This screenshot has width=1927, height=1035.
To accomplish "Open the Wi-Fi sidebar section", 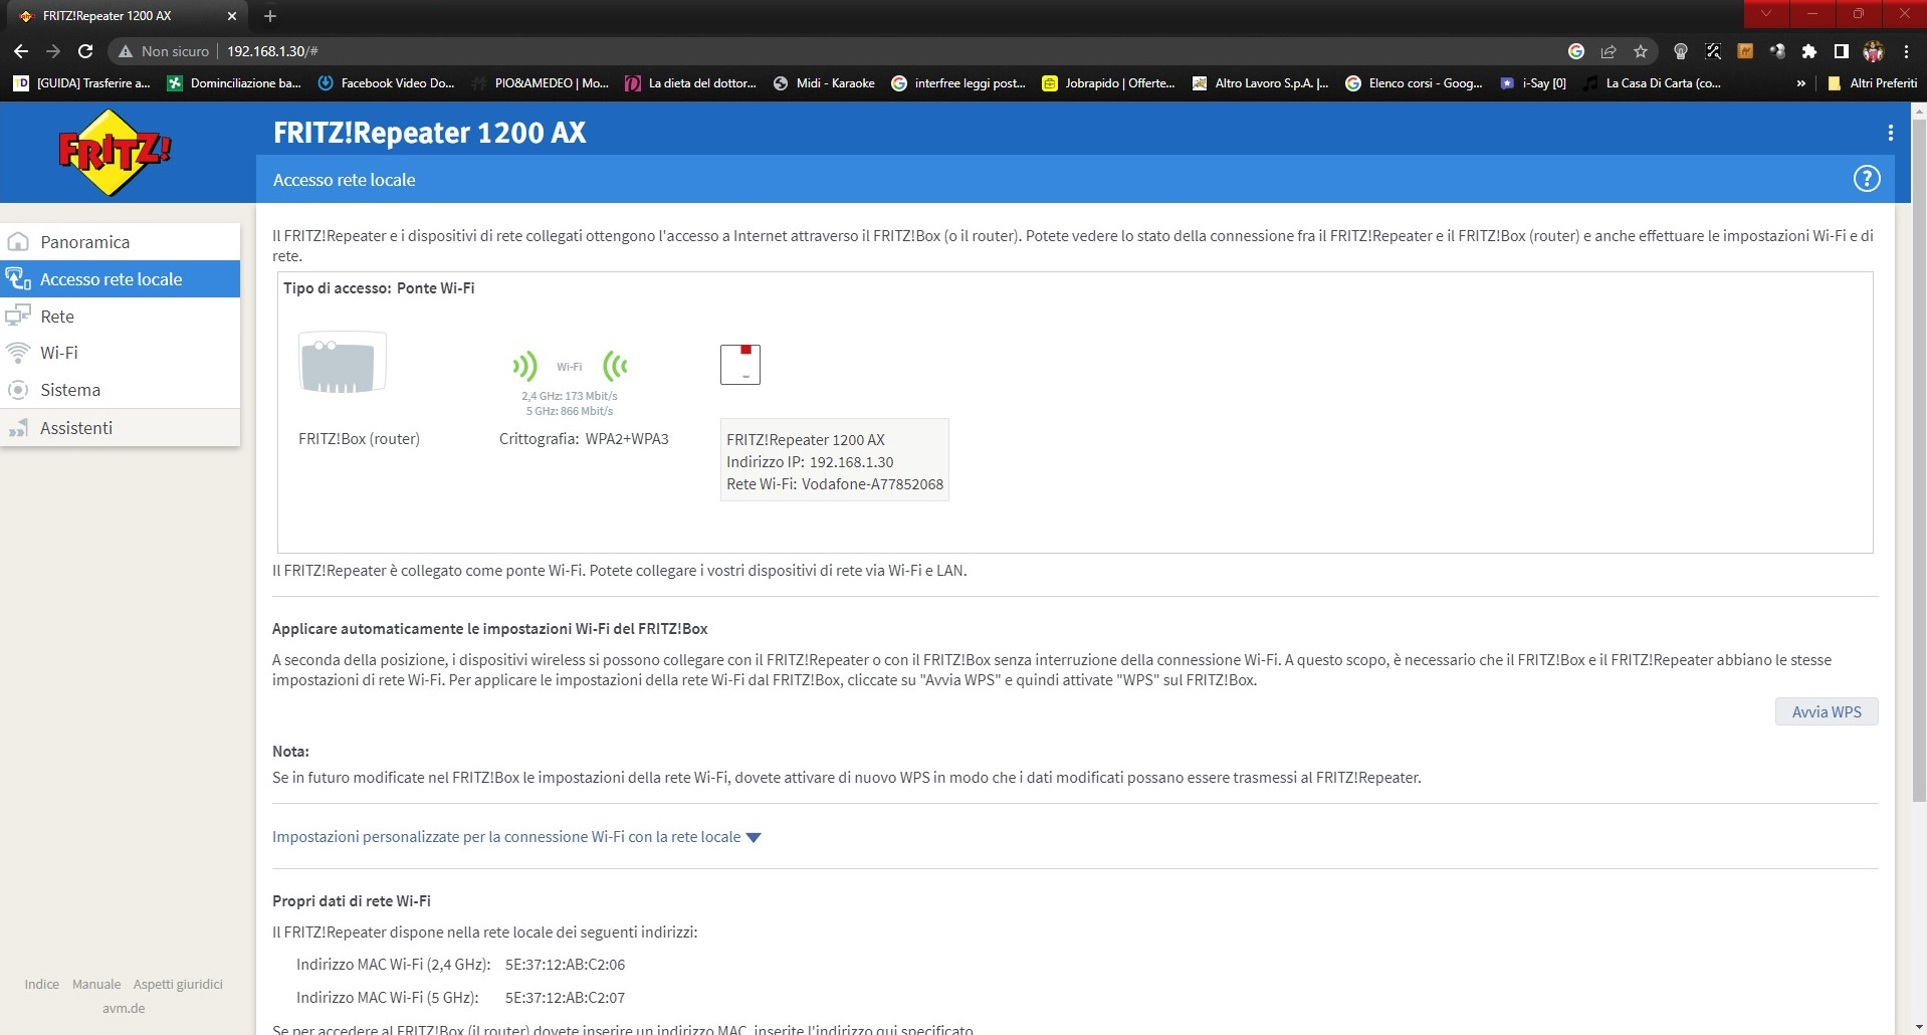I will point(120,353).
